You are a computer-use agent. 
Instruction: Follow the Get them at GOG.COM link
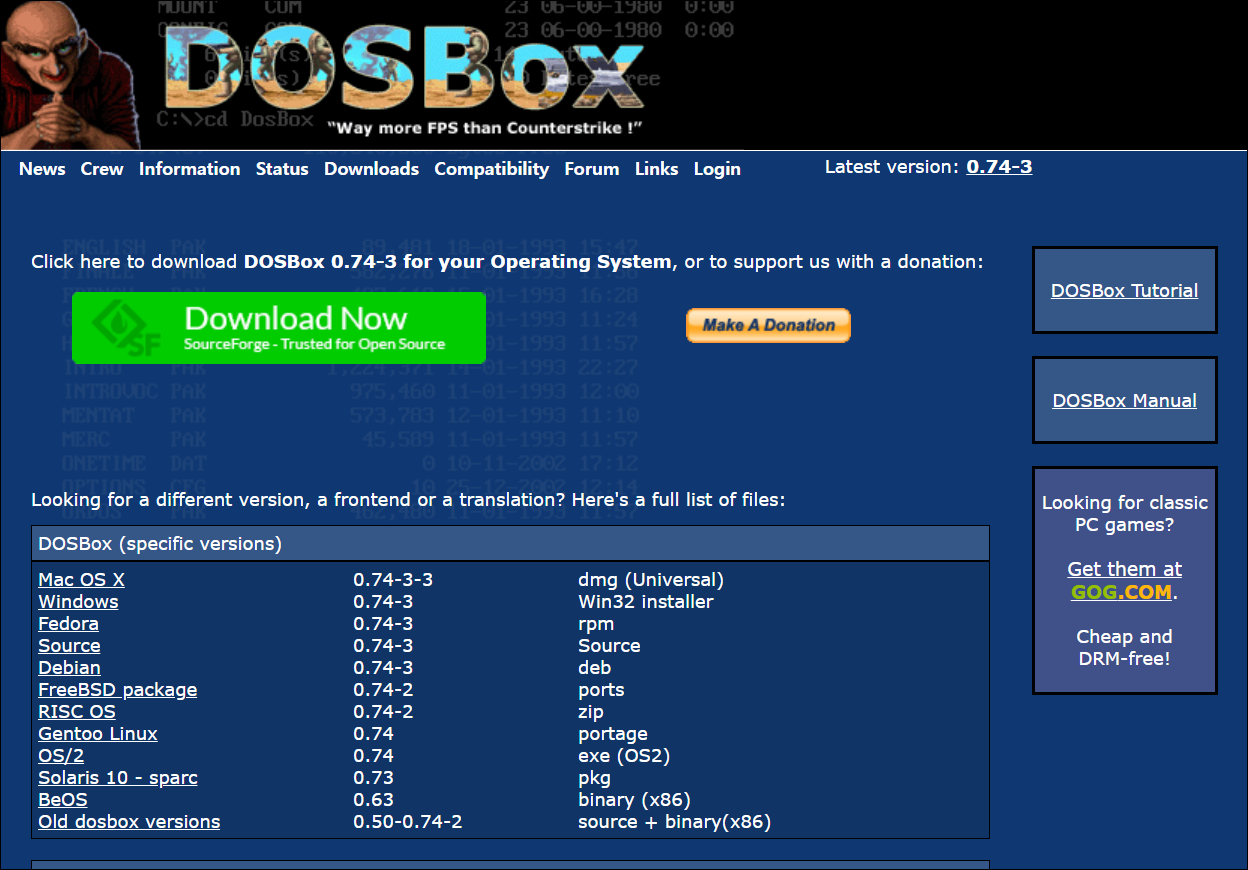click(1124, 580)
